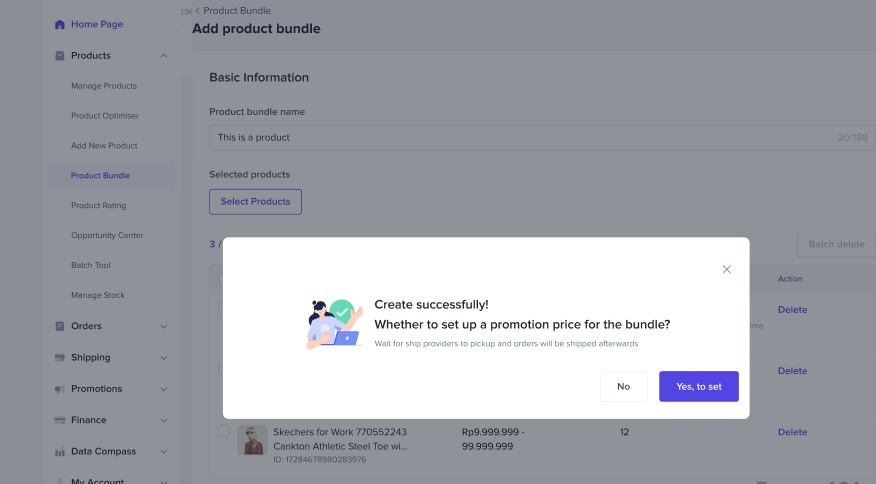Click the Orders clipboard icon
This screenshot has height=484, width=876.
[x=60, y=326]
